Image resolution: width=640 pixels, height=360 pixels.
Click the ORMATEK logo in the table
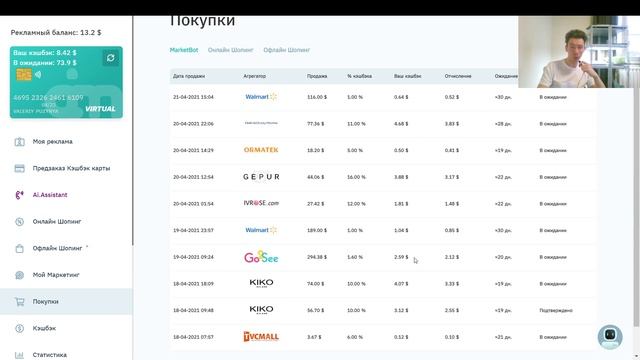pyautogui.click(x=261, y=150)
